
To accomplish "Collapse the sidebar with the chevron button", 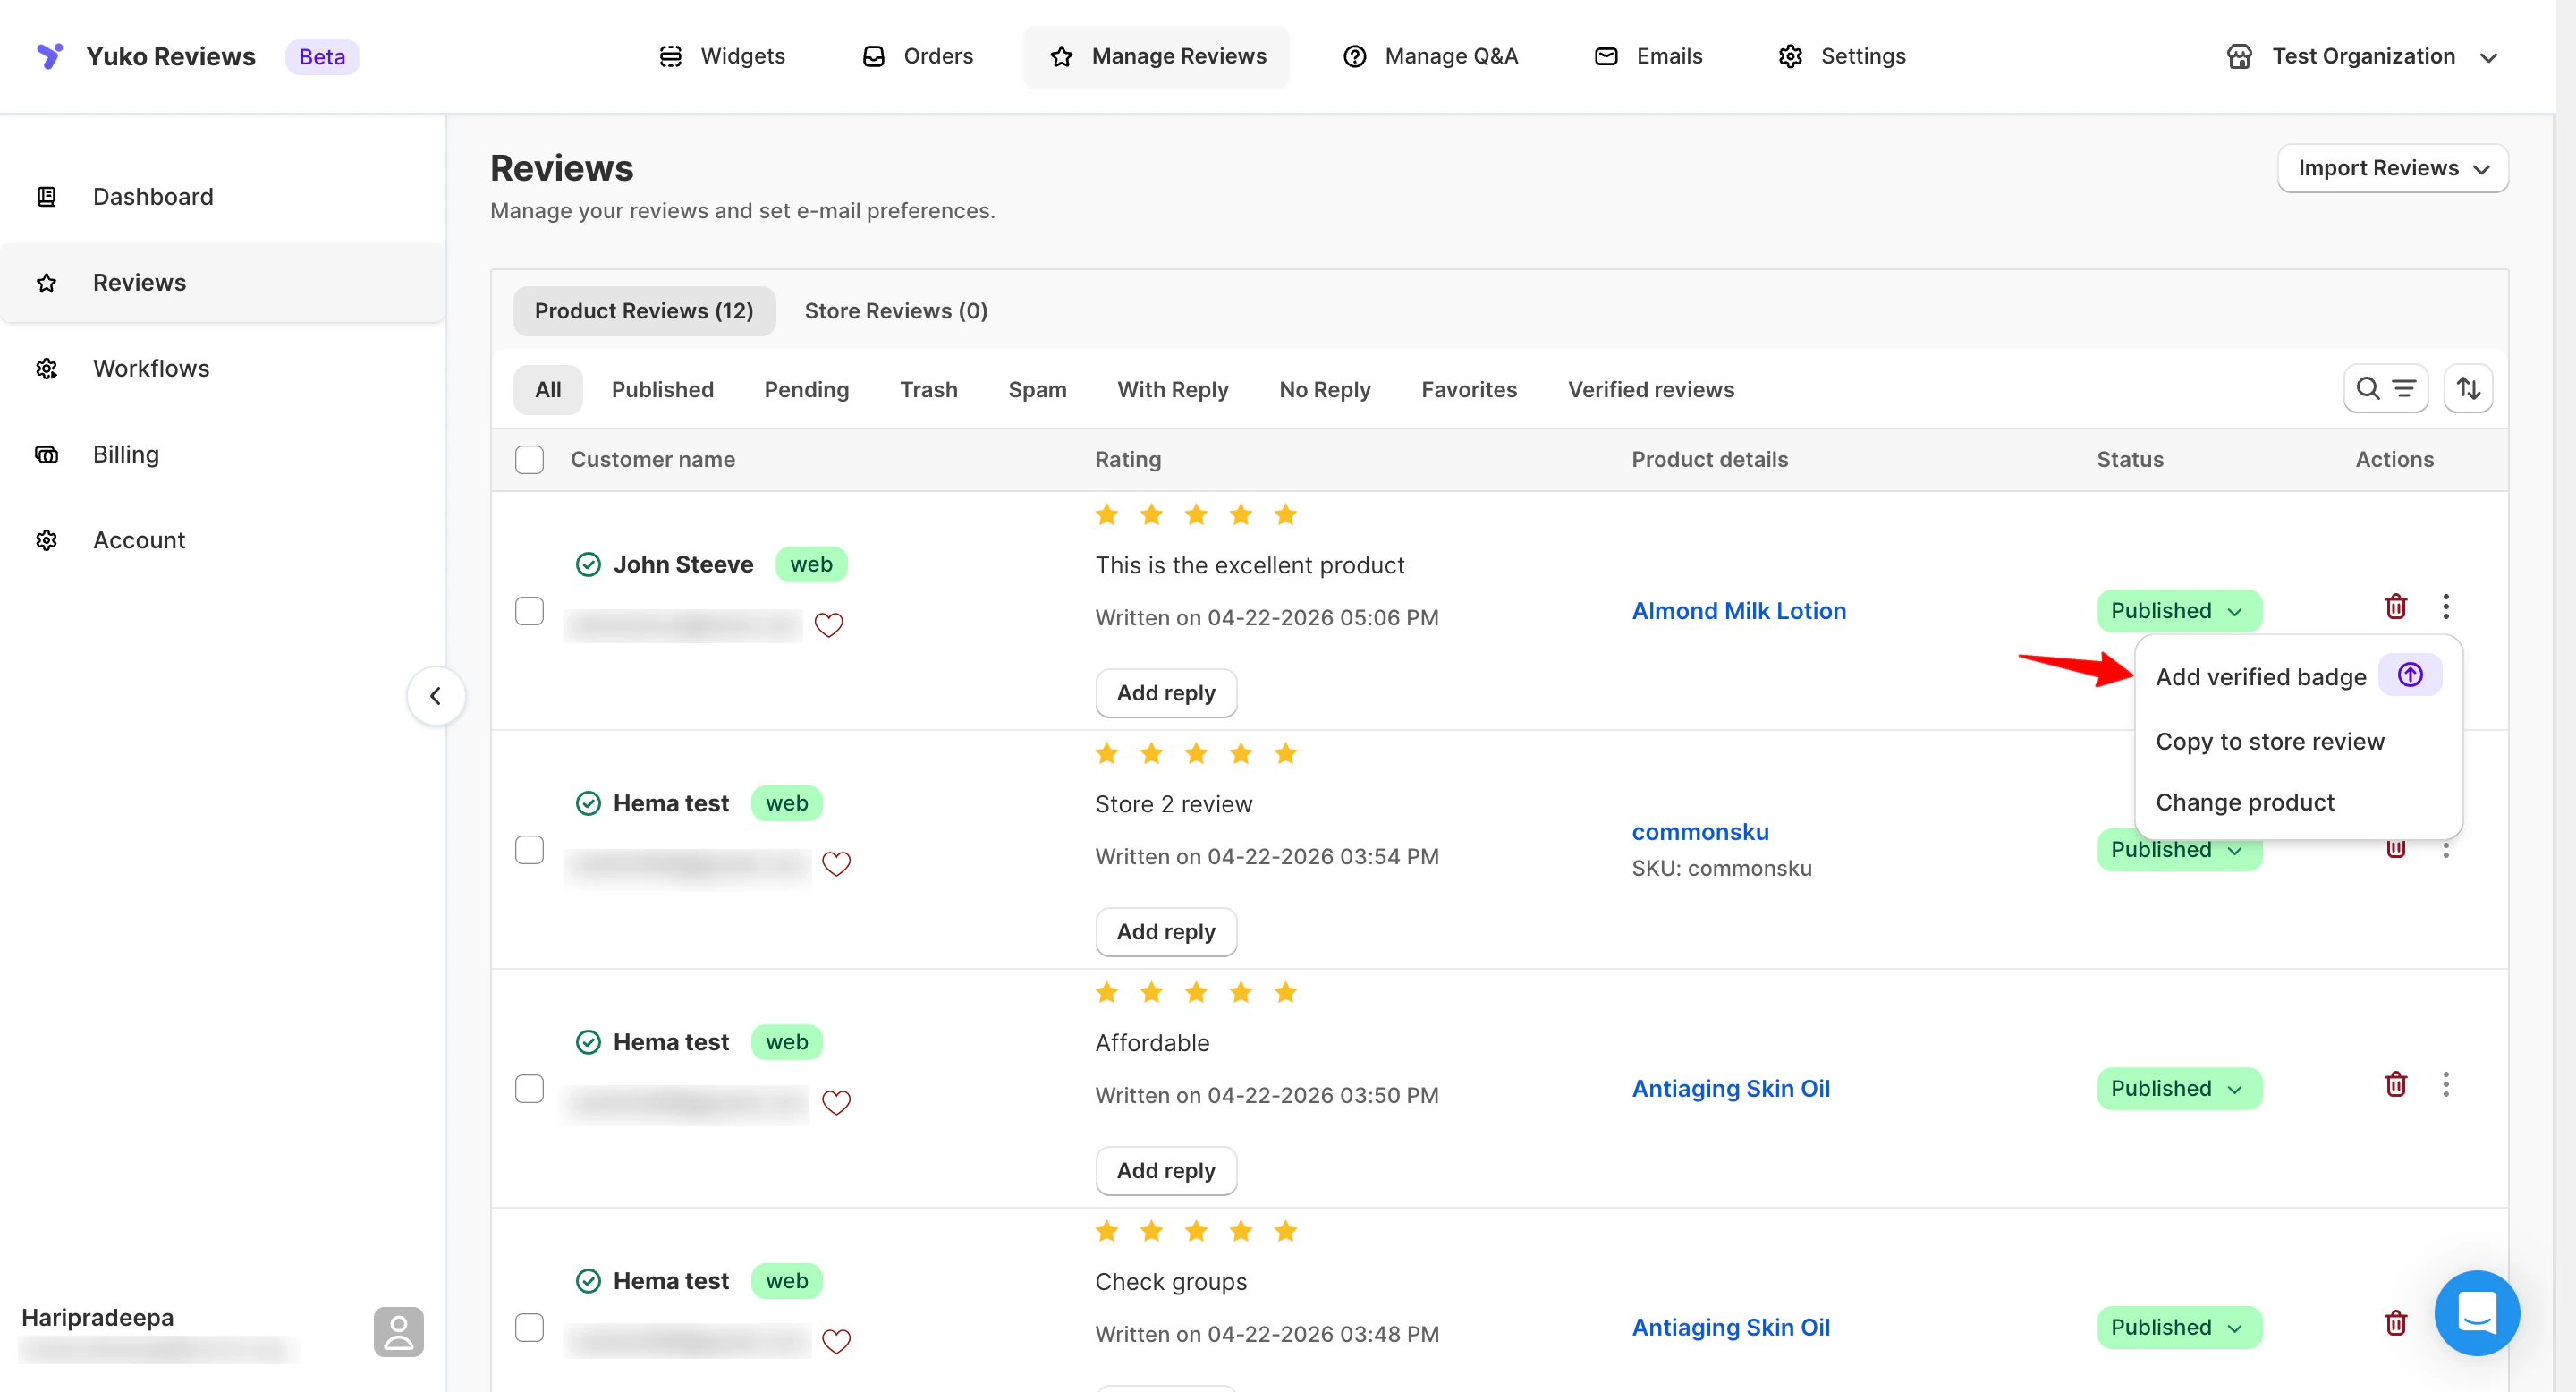I will tap(435, 696).
